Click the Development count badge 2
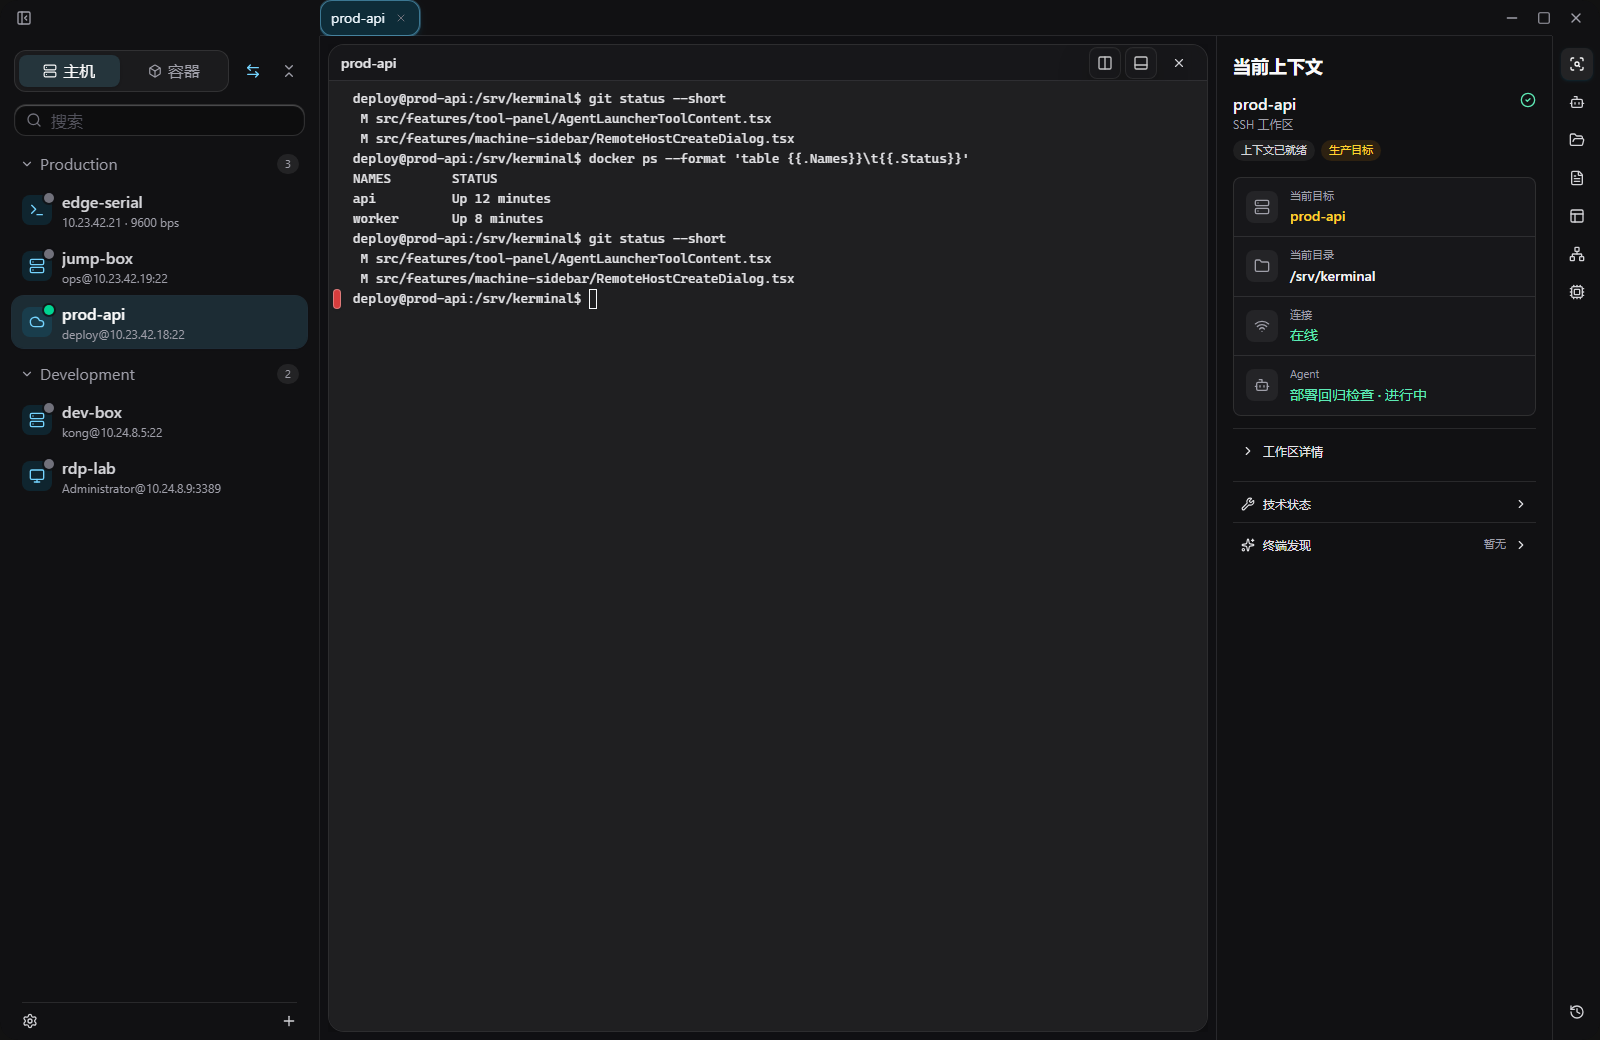The width and height of the screenshot is (1600, 1040). [x=288, y=374]
